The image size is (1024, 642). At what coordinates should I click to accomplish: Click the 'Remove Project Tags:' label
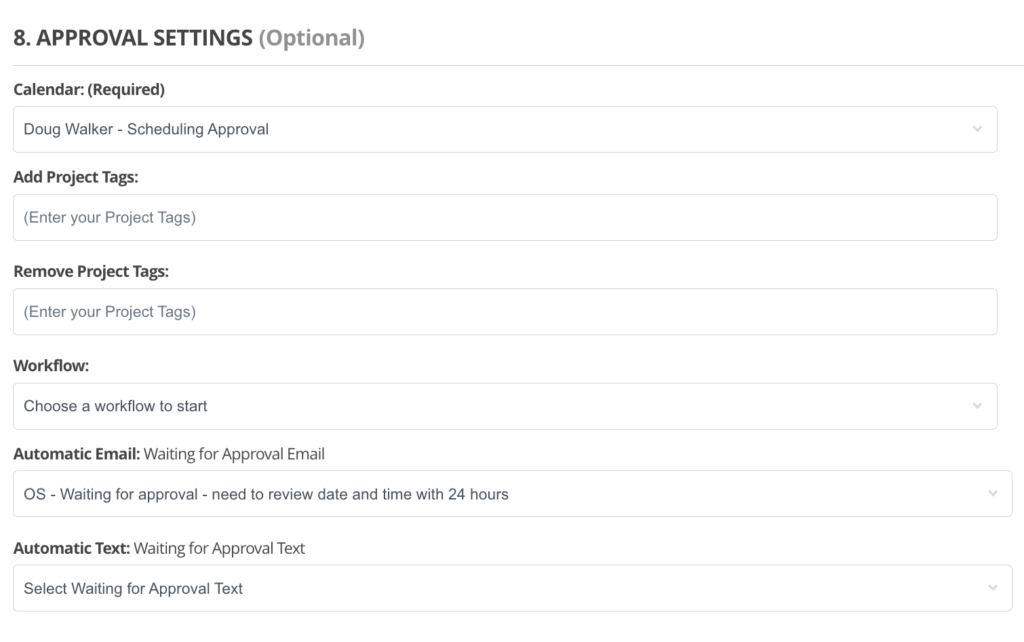point(91,272)
